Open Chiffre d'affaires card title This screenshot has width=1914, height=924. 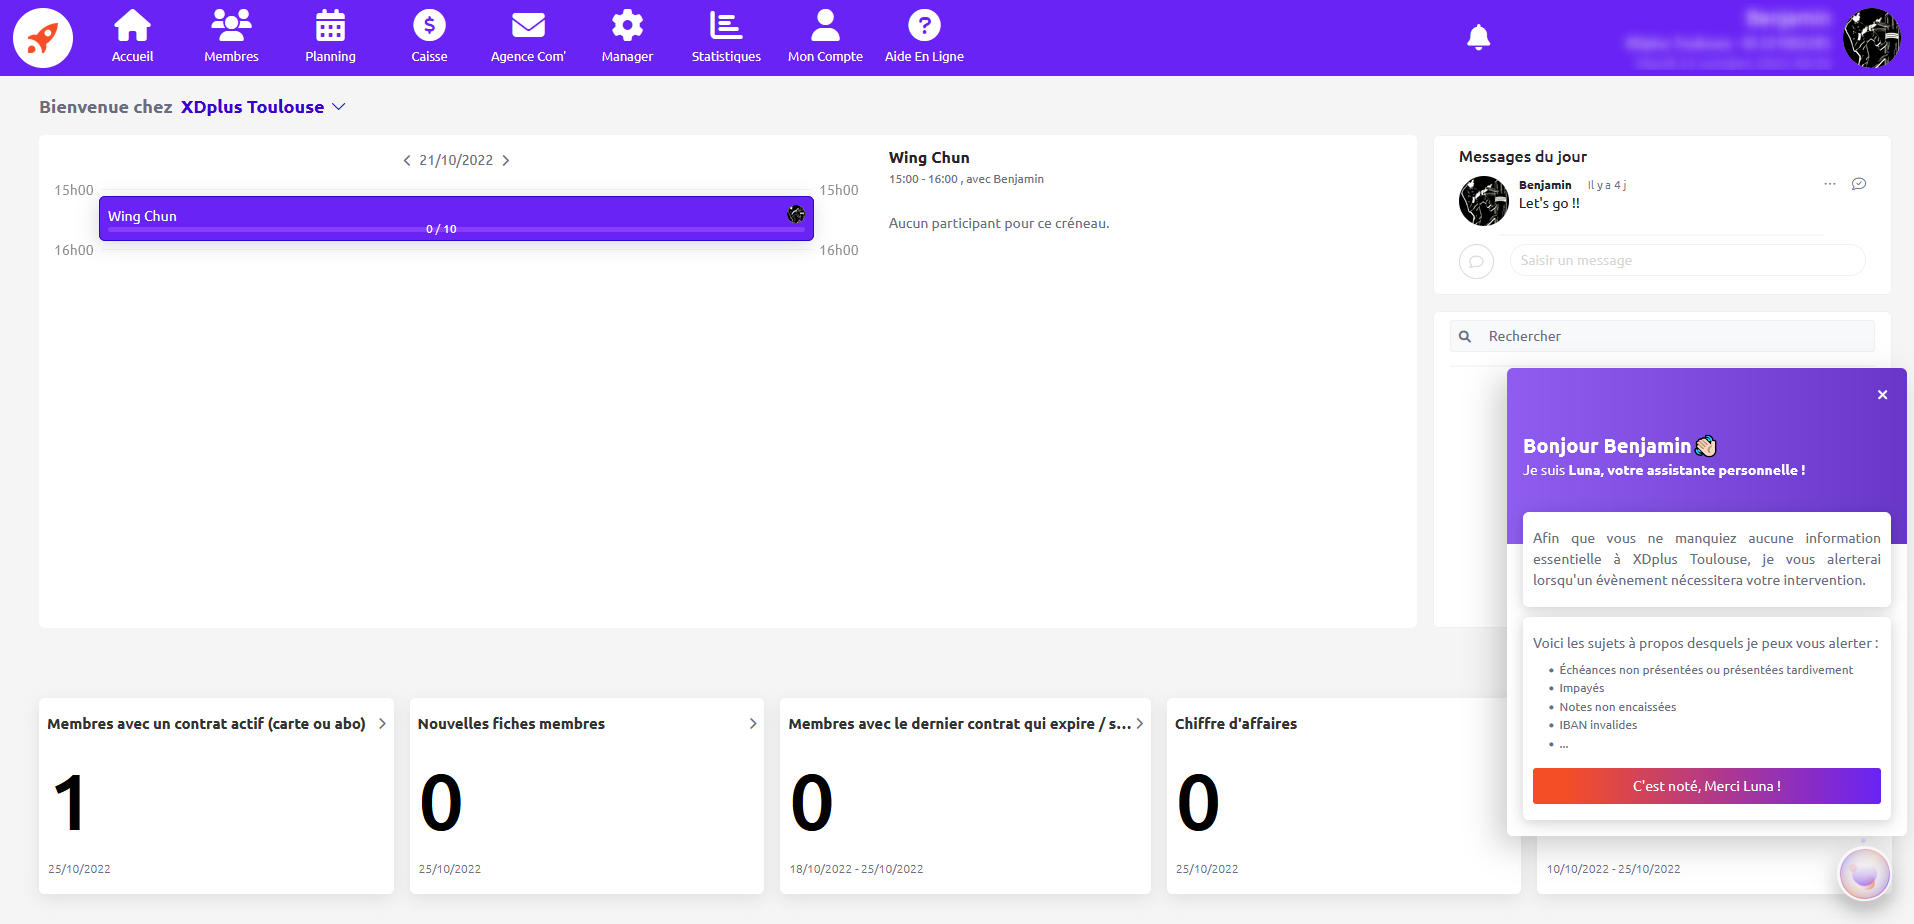click(x=1236, y=724)
